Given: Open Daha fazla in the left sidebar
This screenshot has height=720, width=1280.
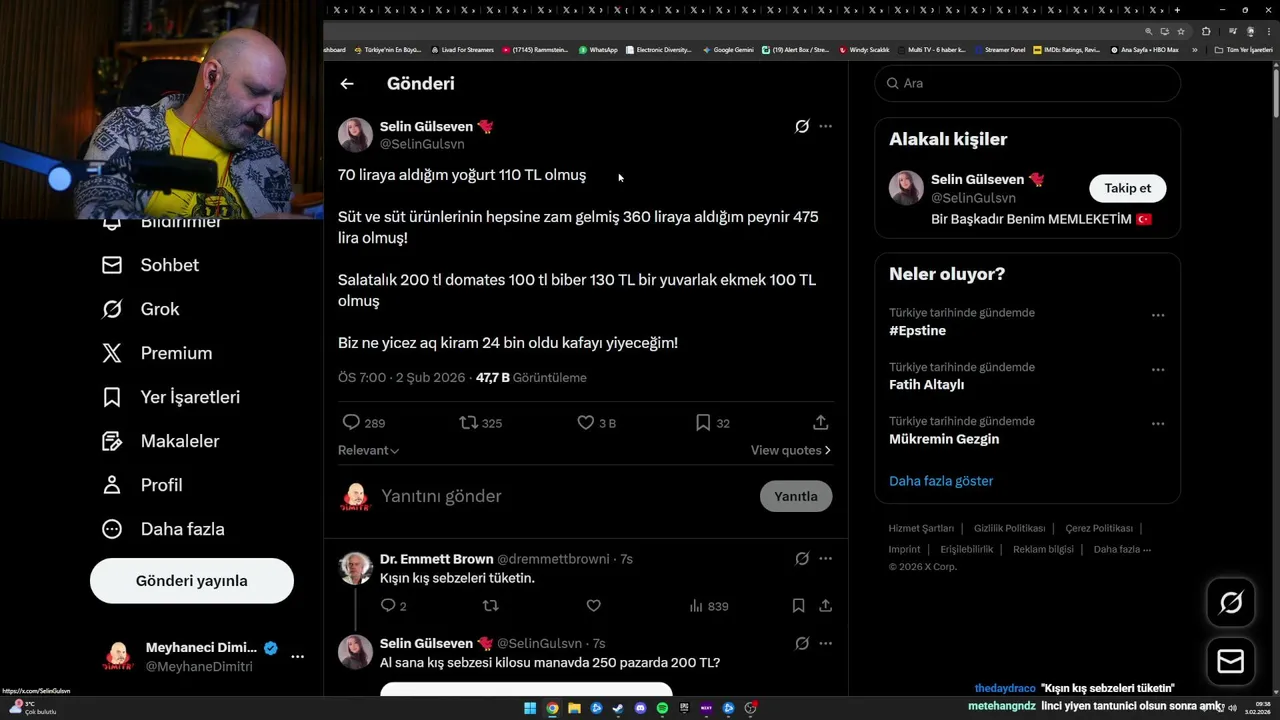Looking at the screenshot, I should tap(163, 529).
